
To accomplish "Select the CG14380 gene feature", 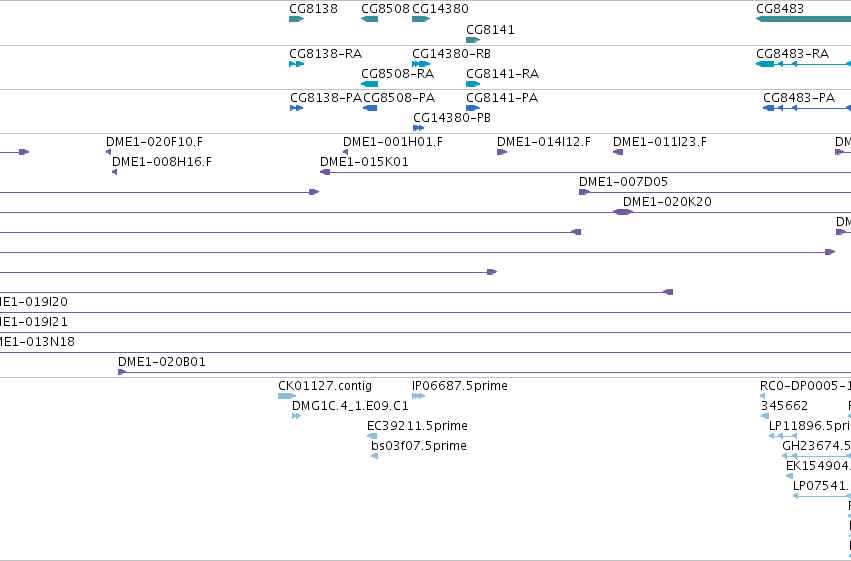I will [421, 19].
